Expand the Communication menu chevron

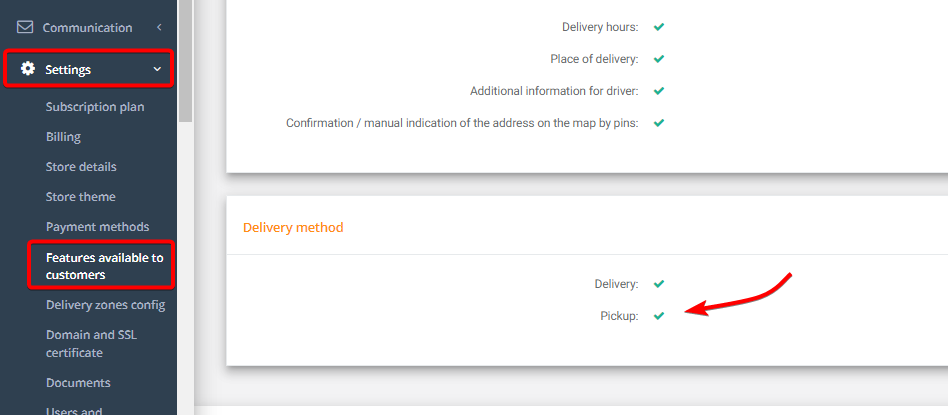tap(159, 27)
